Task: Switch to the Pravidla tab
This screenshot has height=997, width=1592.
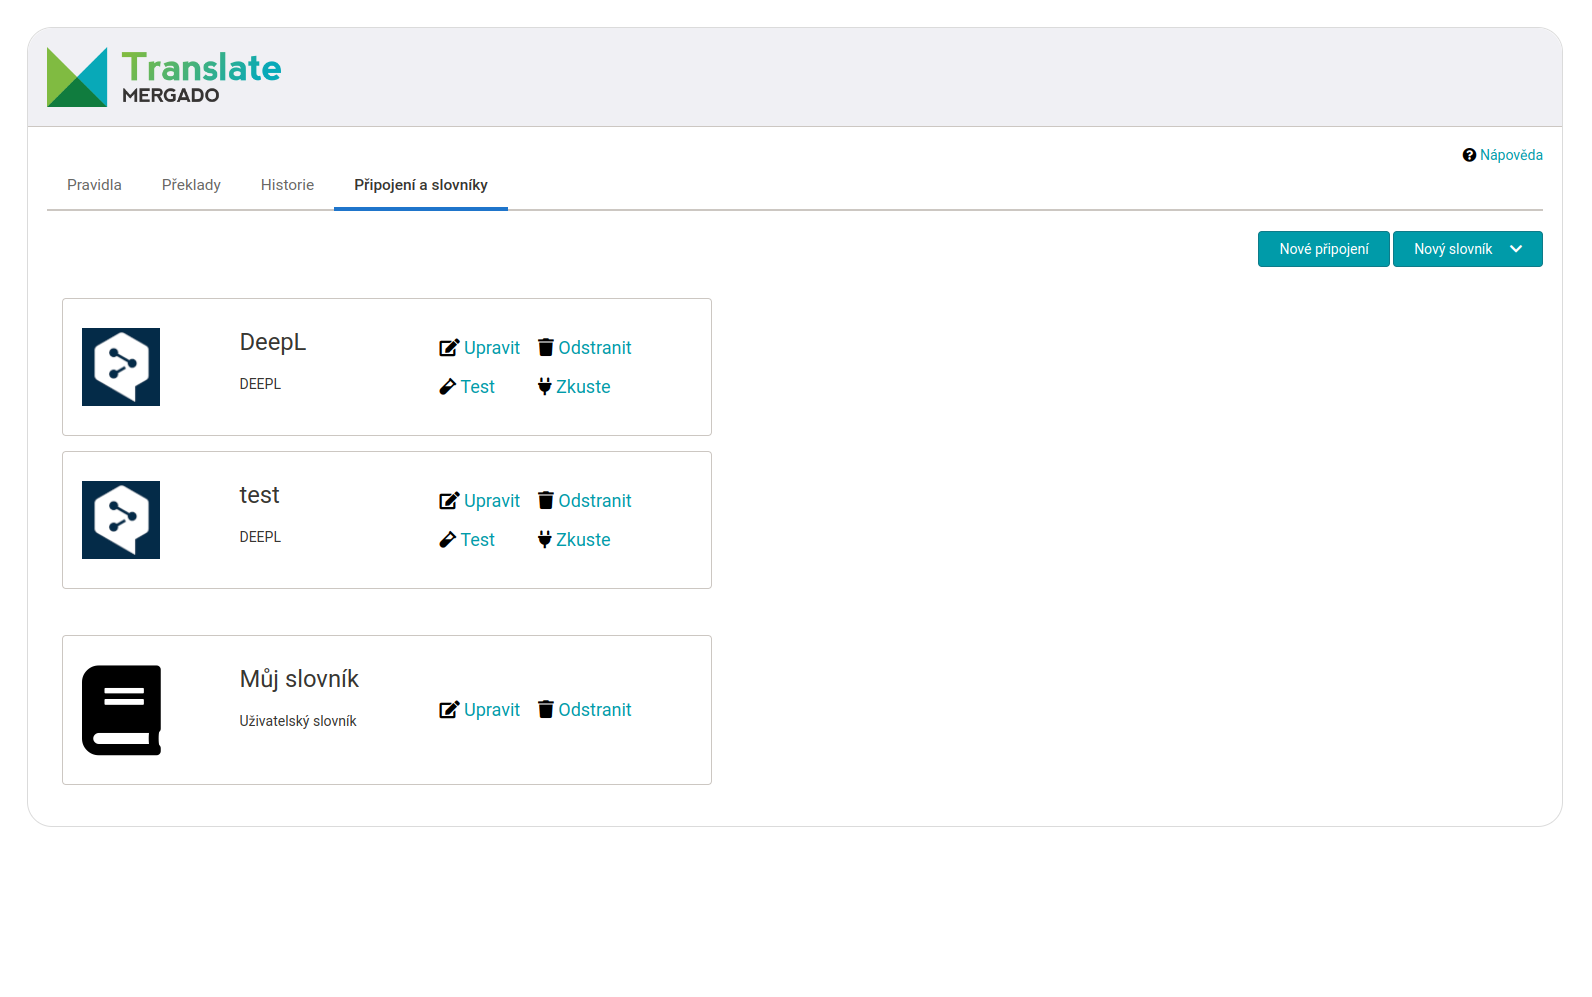Action: click(94, 185)
